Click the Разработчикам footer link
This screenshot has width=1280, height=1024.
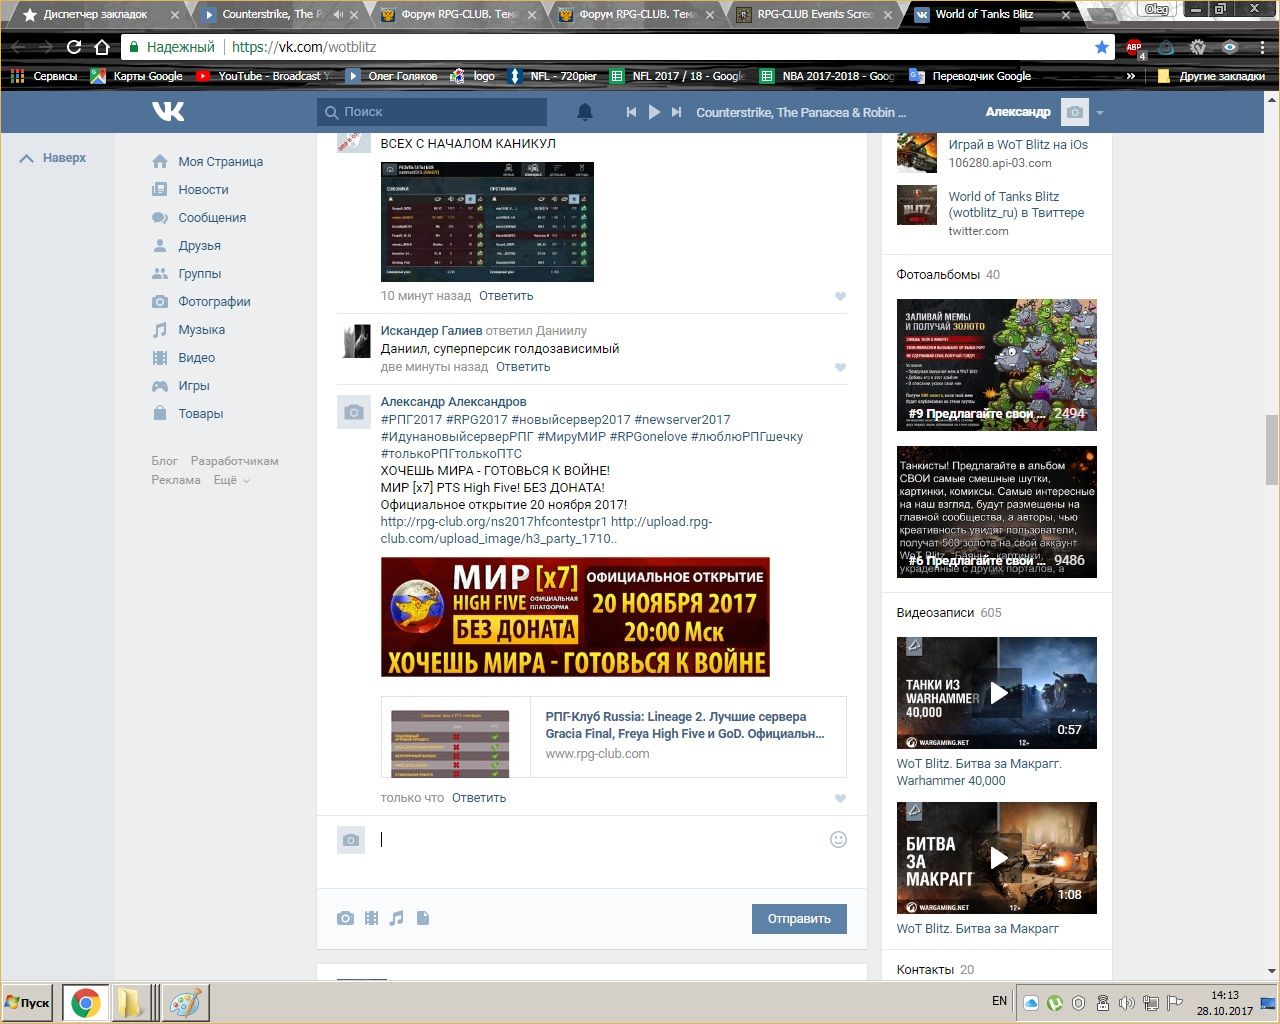pos(235,461)
